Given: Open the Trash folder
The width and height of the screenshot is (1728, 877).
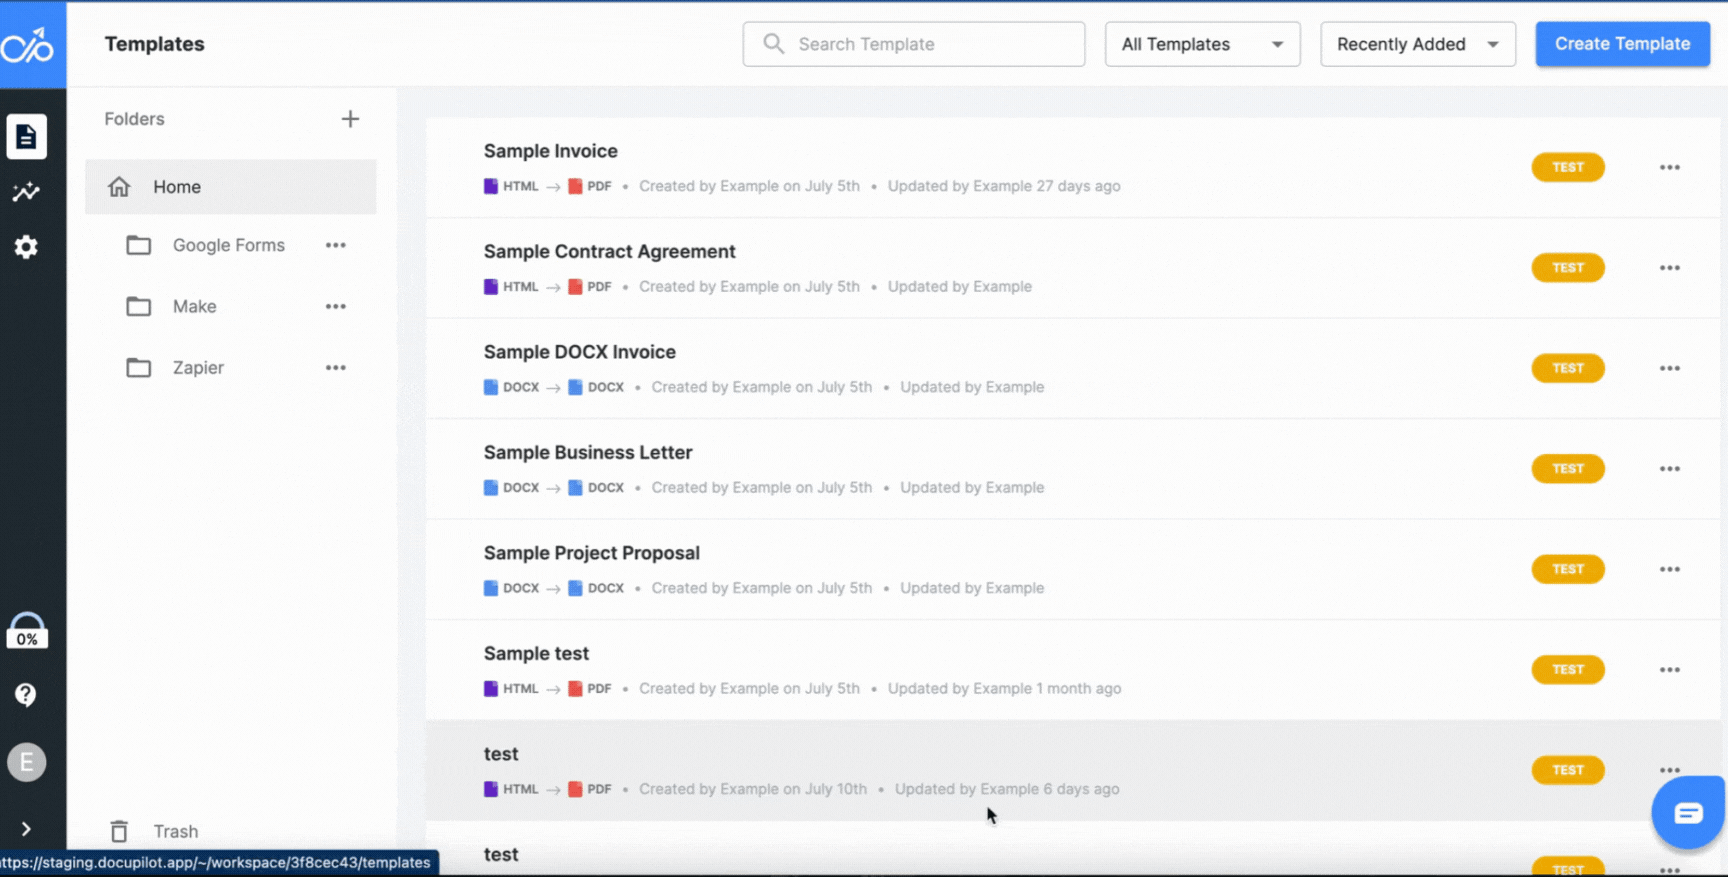Looking at the screenshot, I should [175, 831].
